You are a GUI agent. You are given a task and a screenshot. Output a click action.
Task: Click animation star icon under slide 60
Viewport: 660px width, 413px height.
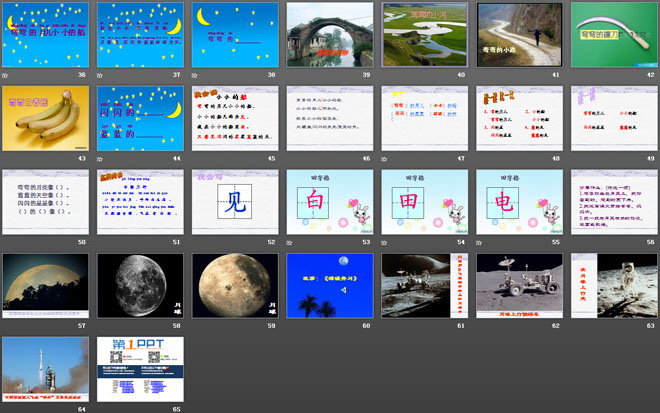point(291,326)
